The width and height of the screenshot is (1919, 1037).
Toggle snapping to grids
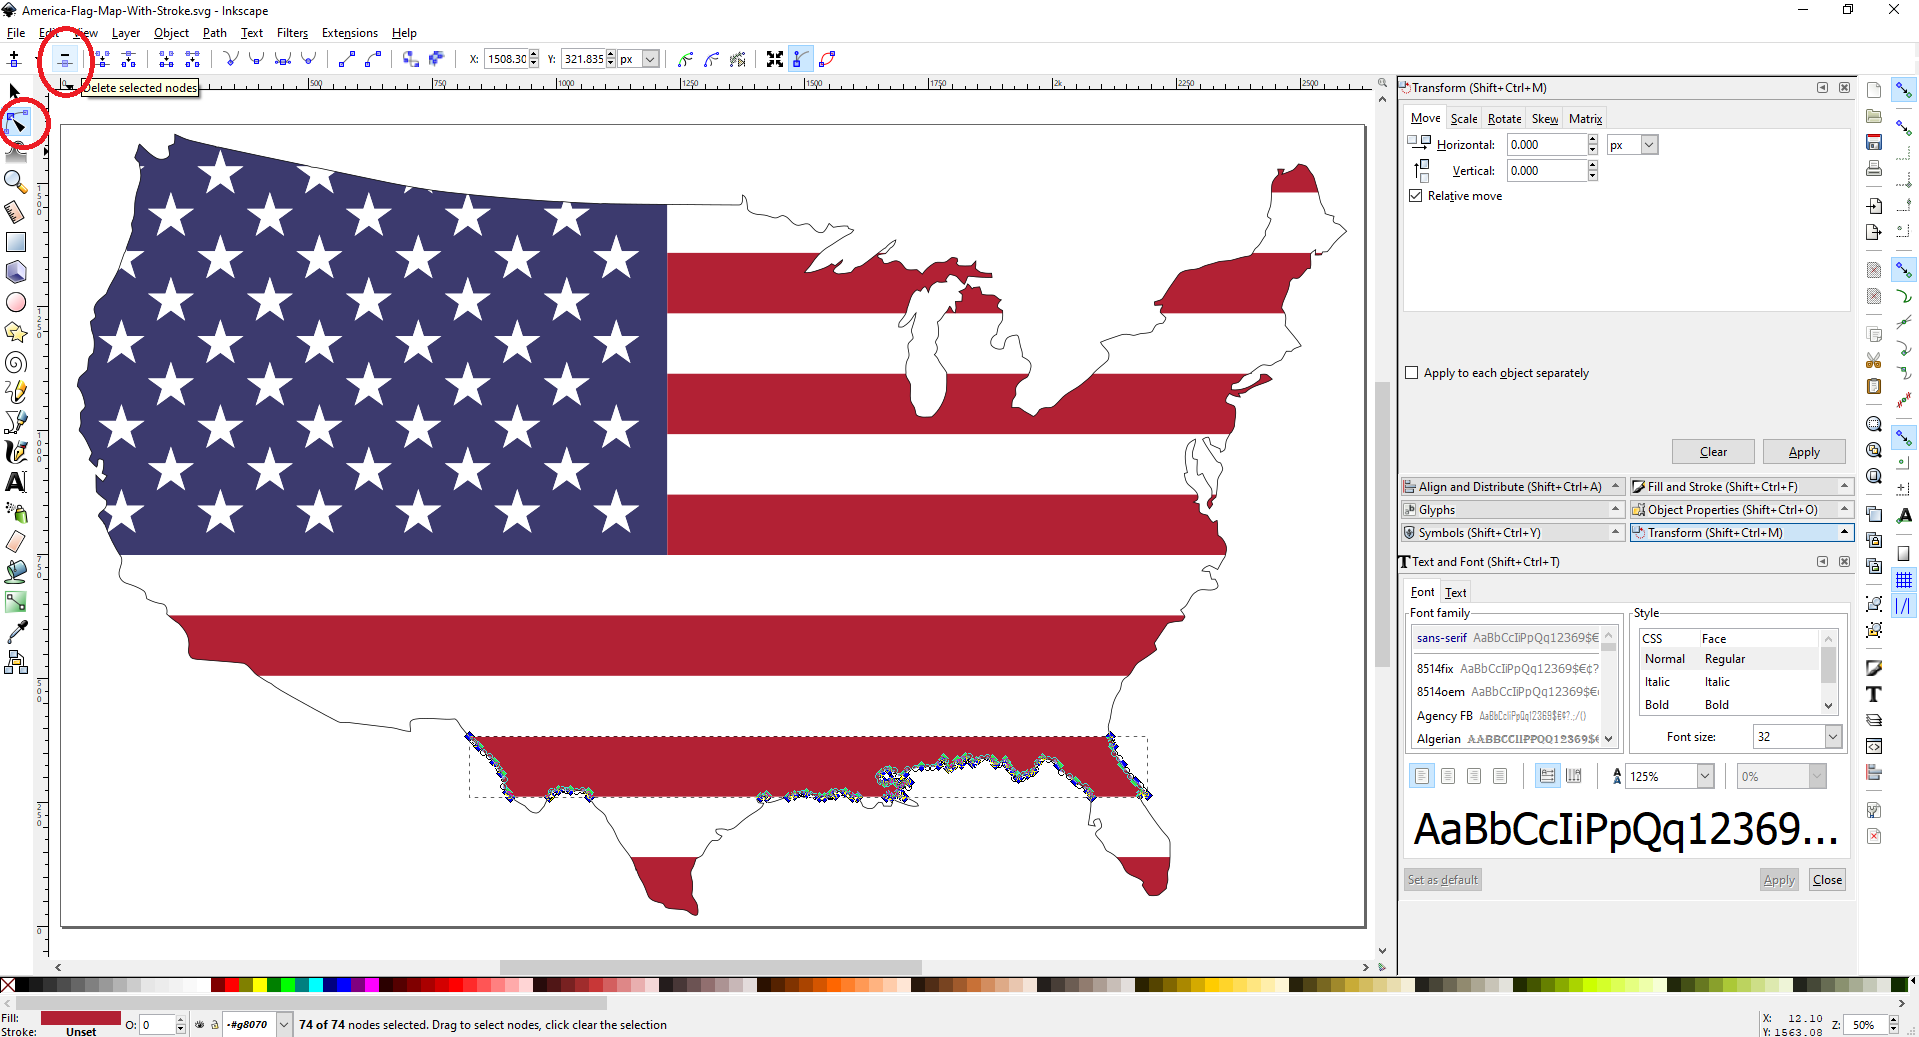pyautogui.click(x=1903, y=579)
